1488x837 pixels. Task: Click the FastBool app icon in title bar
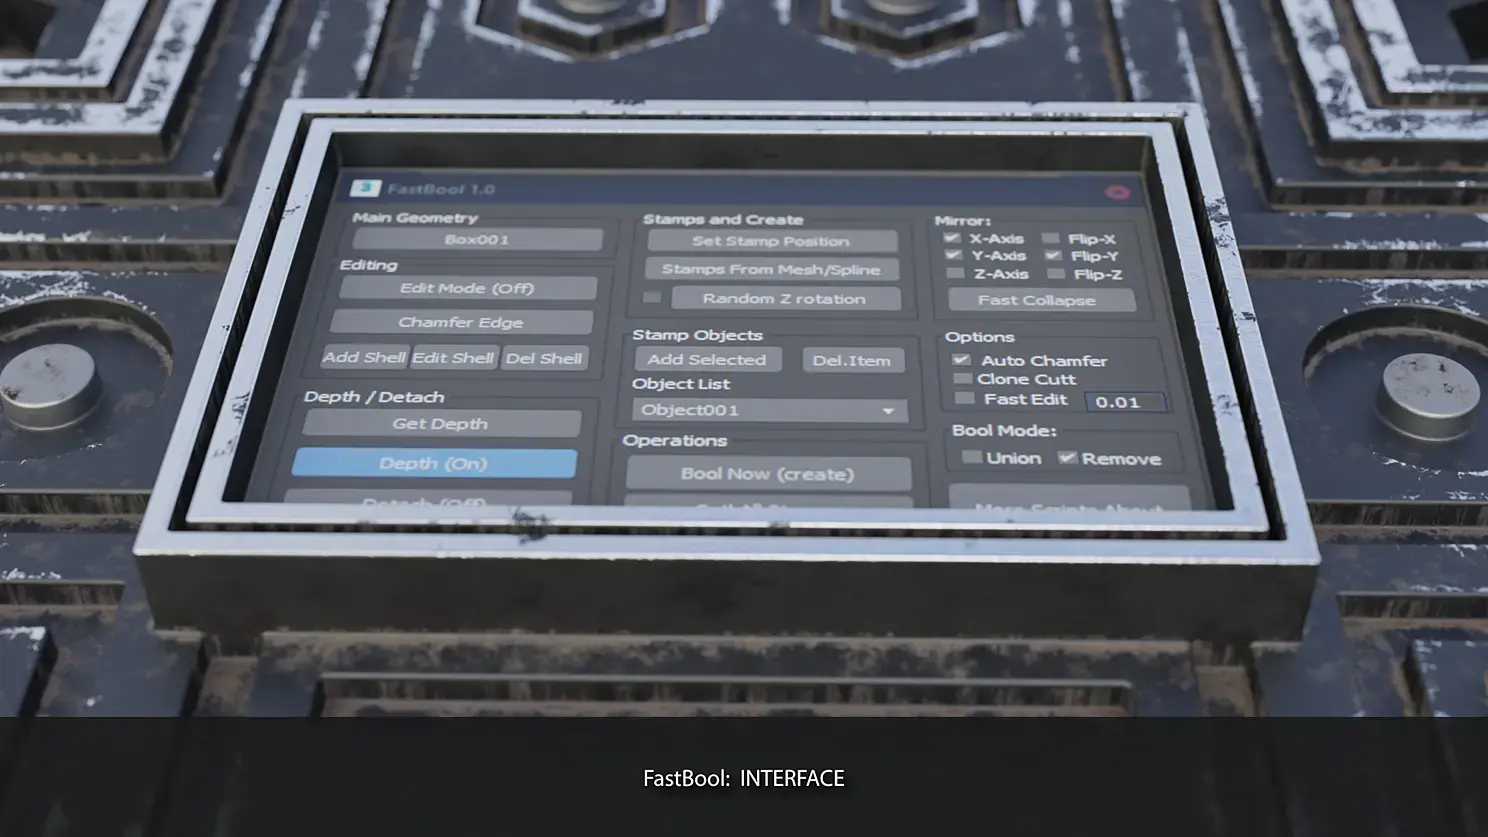366,188
